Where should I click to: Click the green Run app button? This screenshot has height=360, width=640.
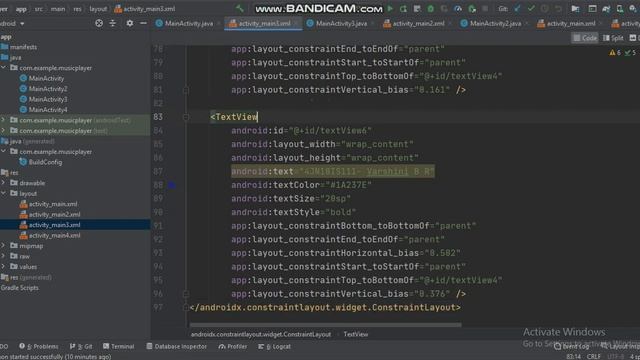[x=390, y=9]
